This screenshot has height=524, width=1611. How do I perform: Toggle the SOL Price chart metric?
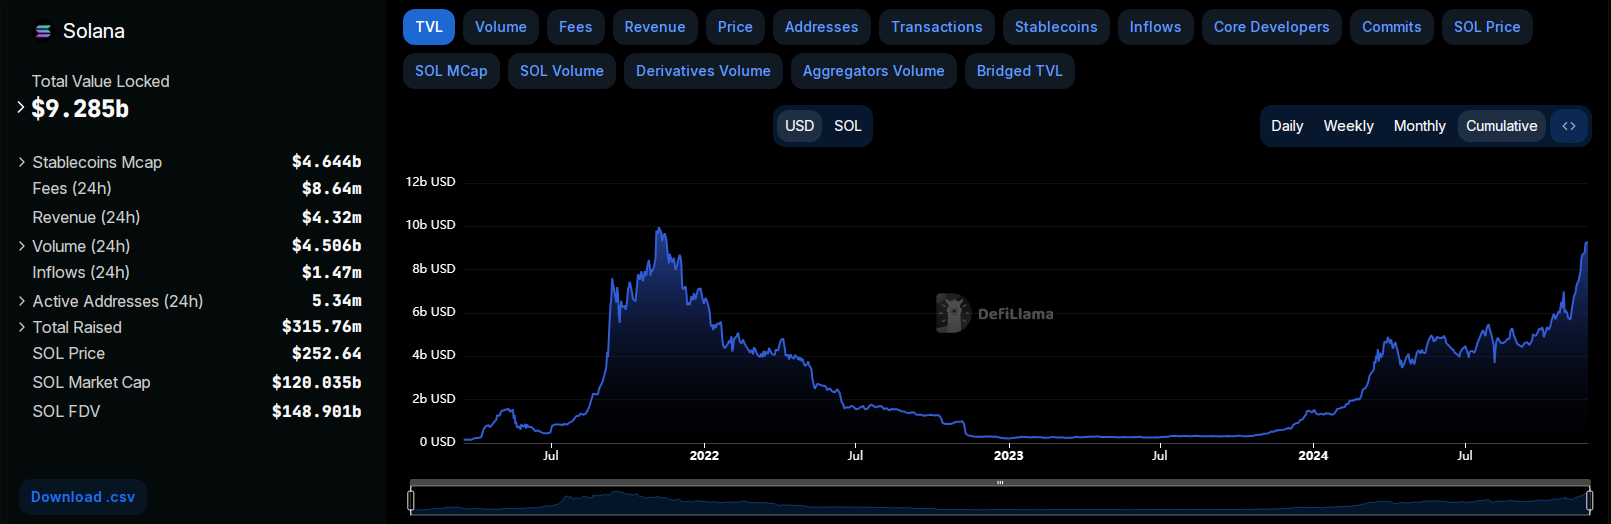click(1486, 27)
